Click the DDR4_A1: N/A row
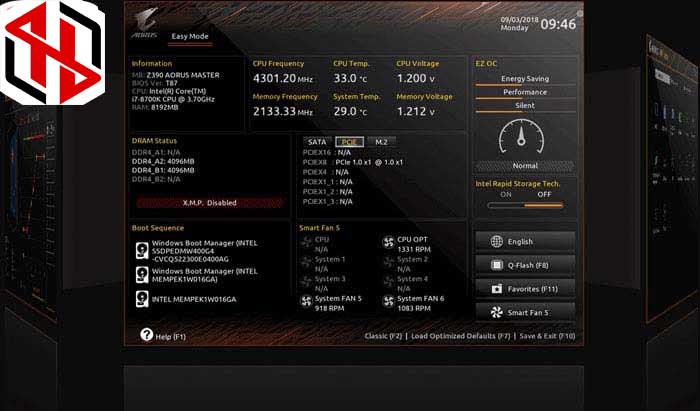 pyautogui.click(x=156, y=153)
